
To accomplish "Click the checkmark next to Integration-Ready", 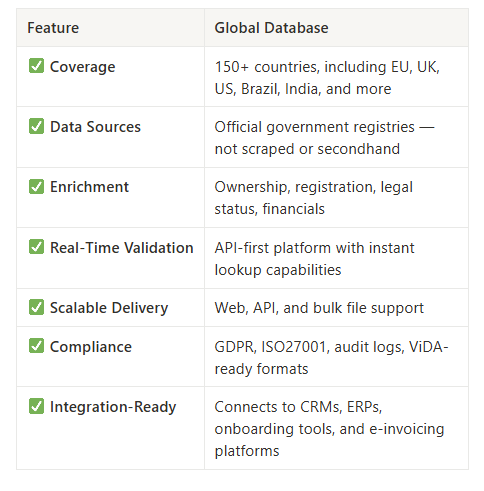I will coord(36,406).
